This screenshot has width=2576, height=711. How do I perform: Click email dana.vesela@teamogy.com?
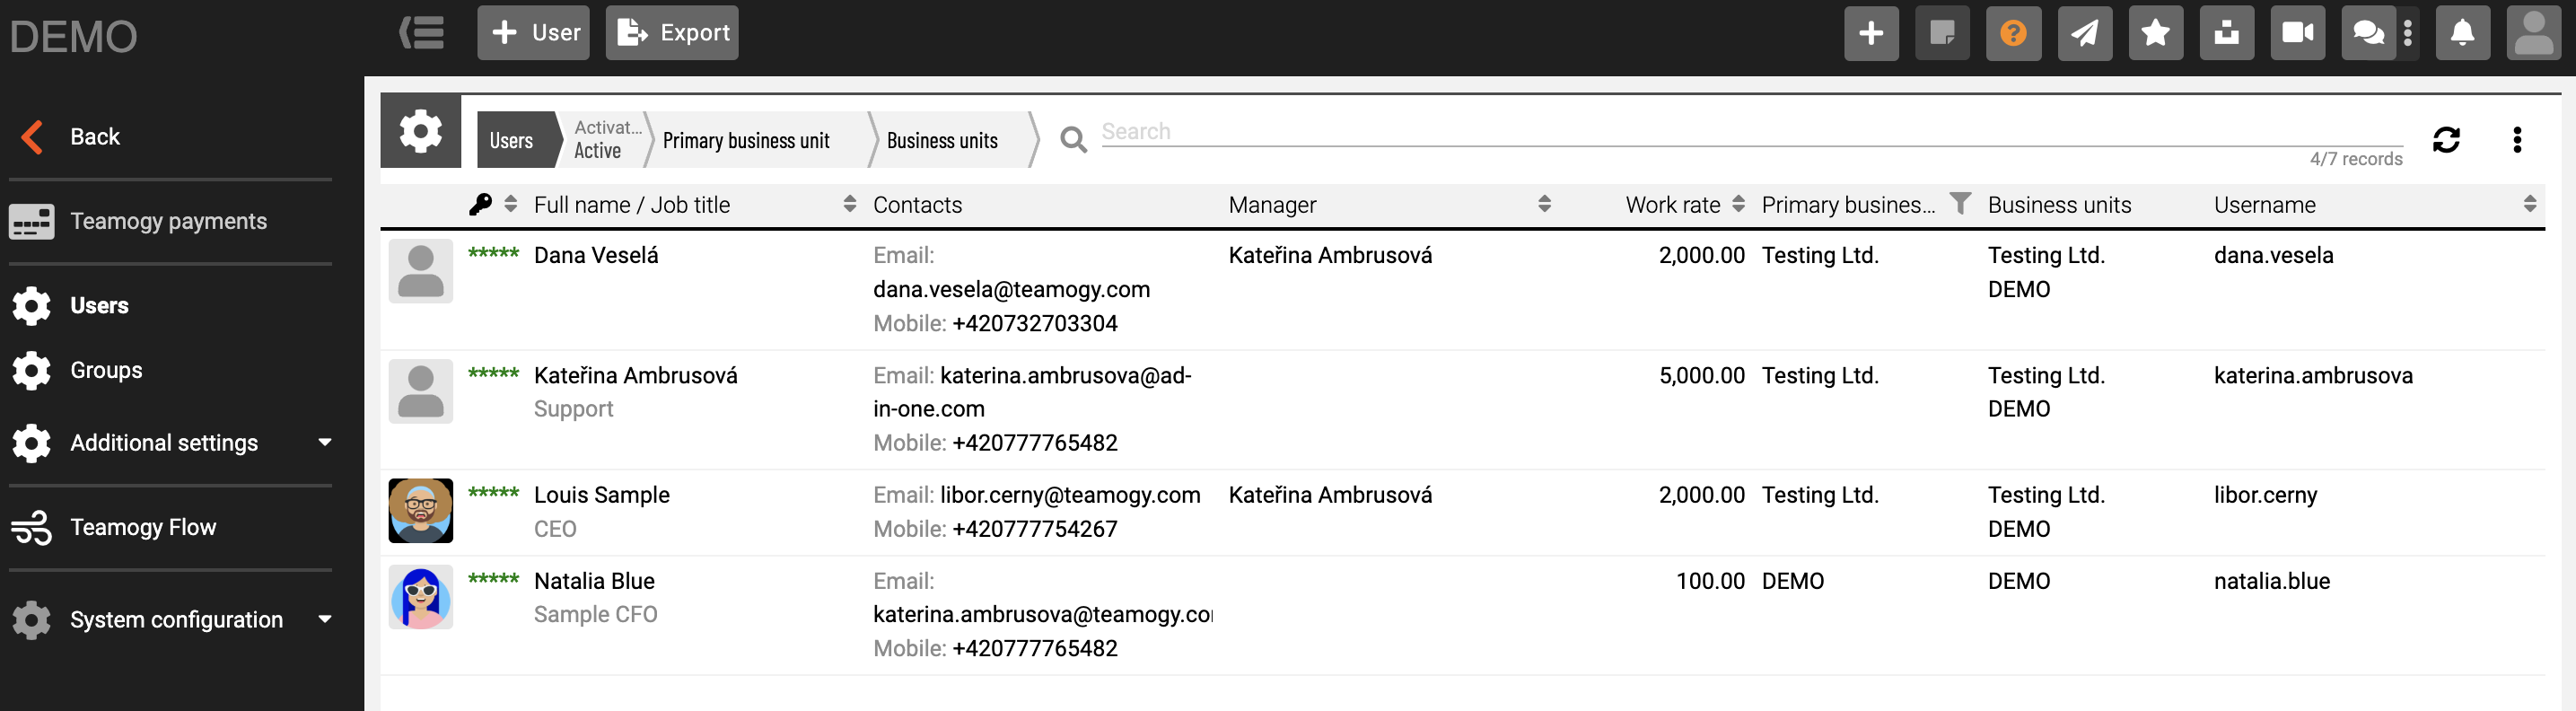1011,289
